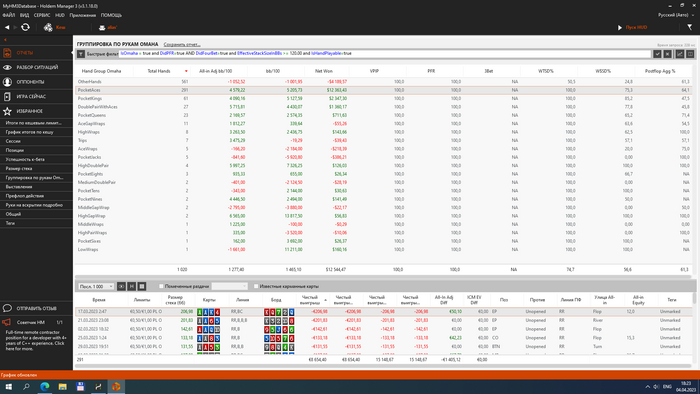This screenshot has width=700, height=394.
Task: Open the marked hands tag dropdown
Action: 229,286
